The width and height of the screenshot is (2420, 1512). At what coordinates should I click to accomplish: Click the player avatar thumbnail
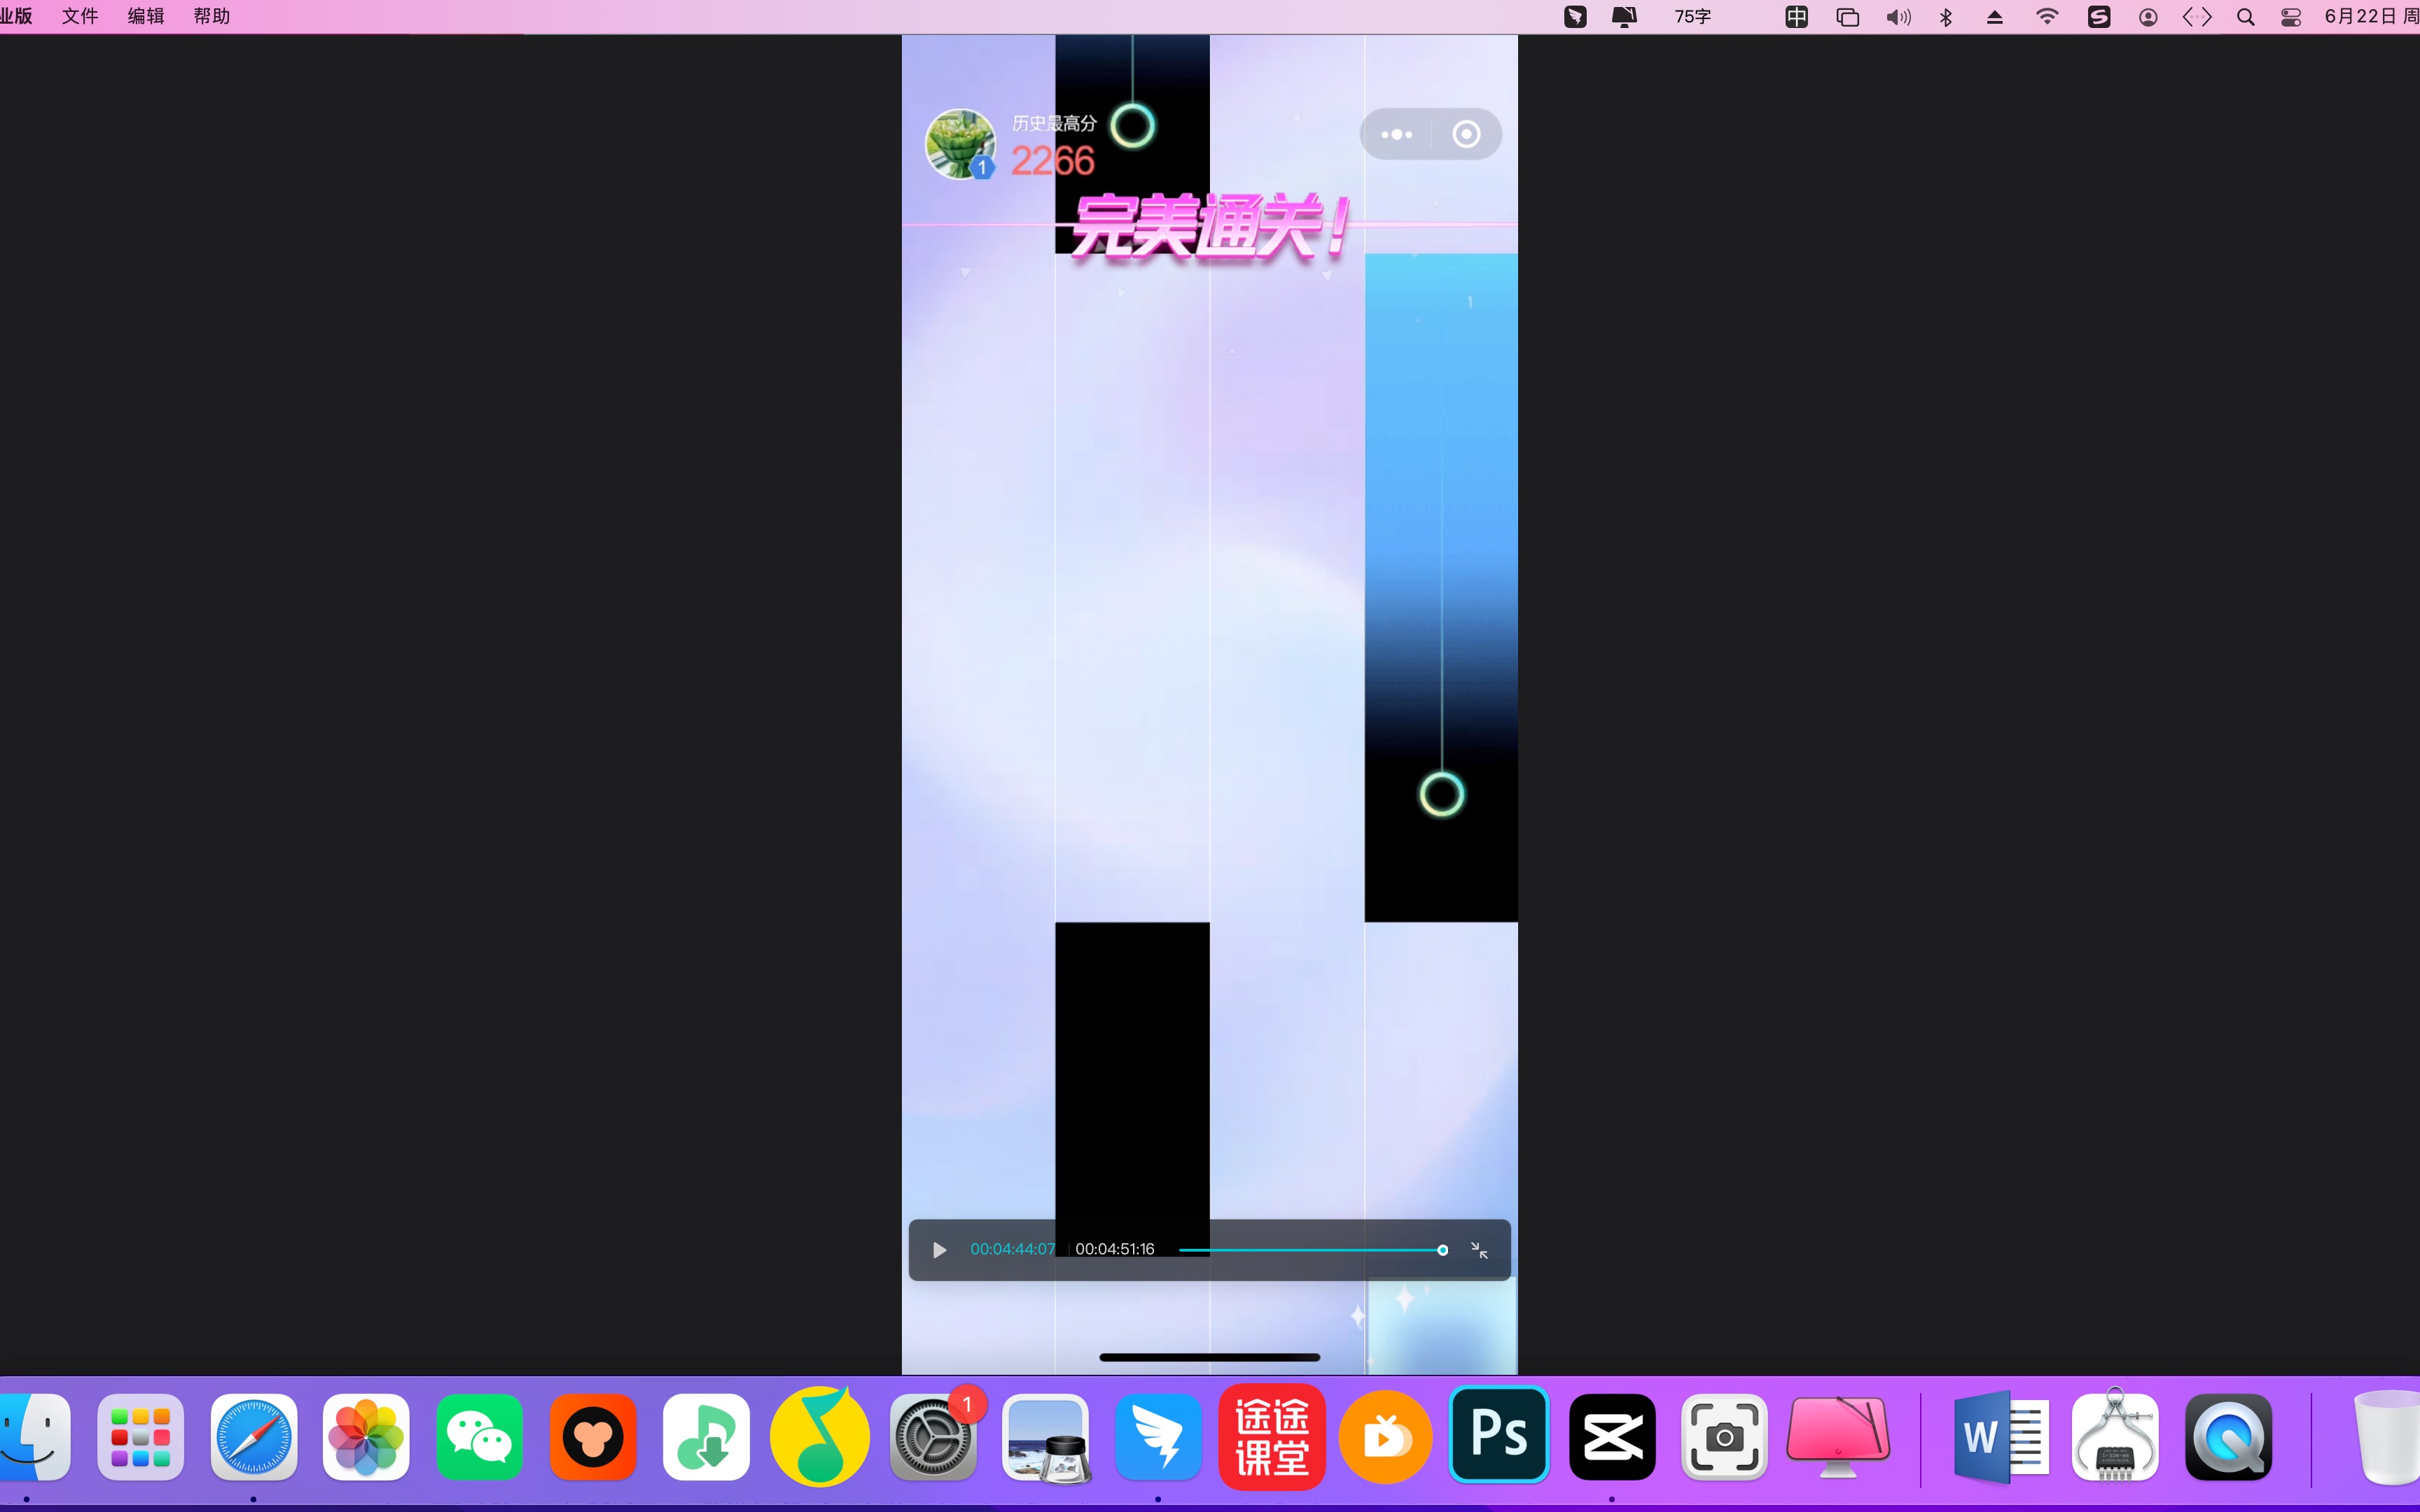click(960, 144)
